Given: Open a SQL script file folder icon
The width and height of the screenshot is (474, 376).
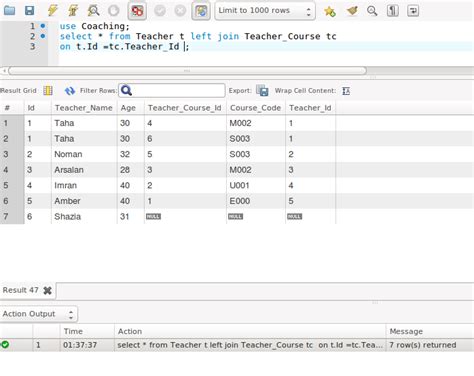Looking at the screenshot, I should coord(9,10).
